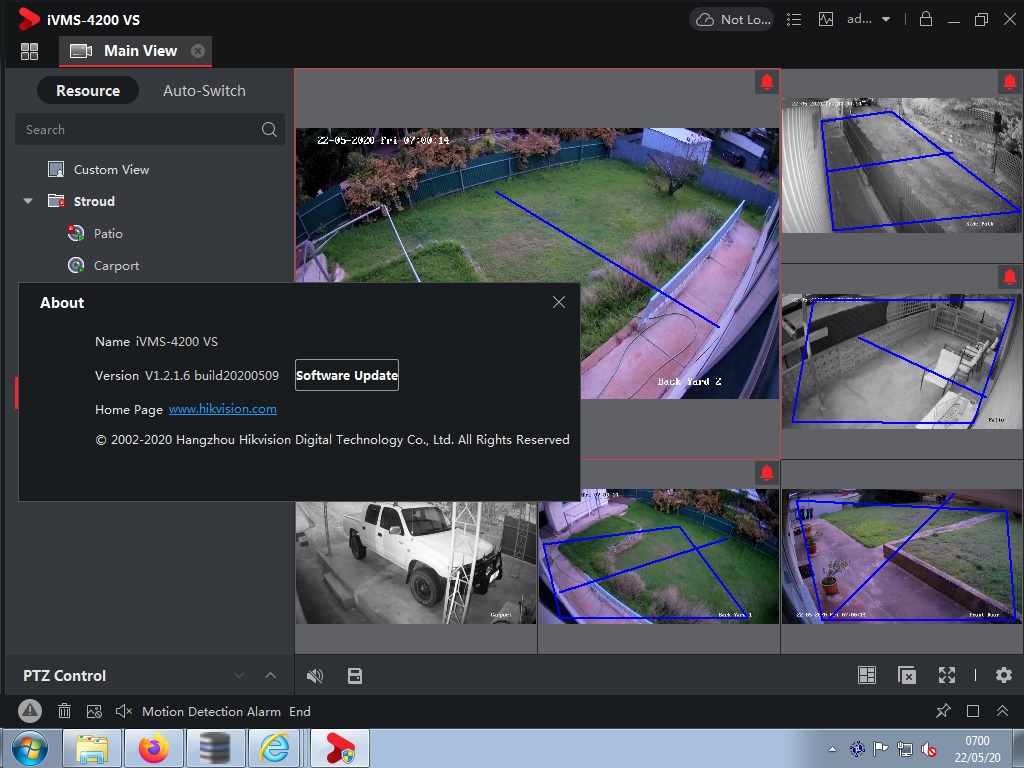
Task: Click the search magnifier icon
Action: [x=269, y=129]
